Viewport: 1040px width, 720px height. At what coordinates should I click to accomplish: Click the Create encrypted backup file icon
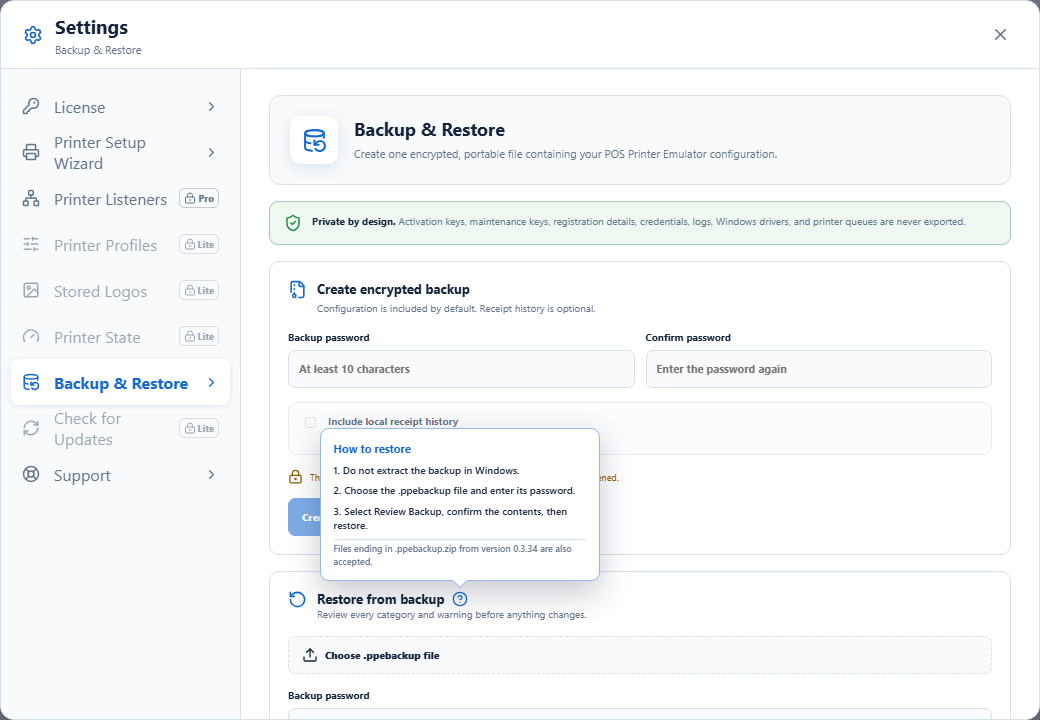pos(297,290)
